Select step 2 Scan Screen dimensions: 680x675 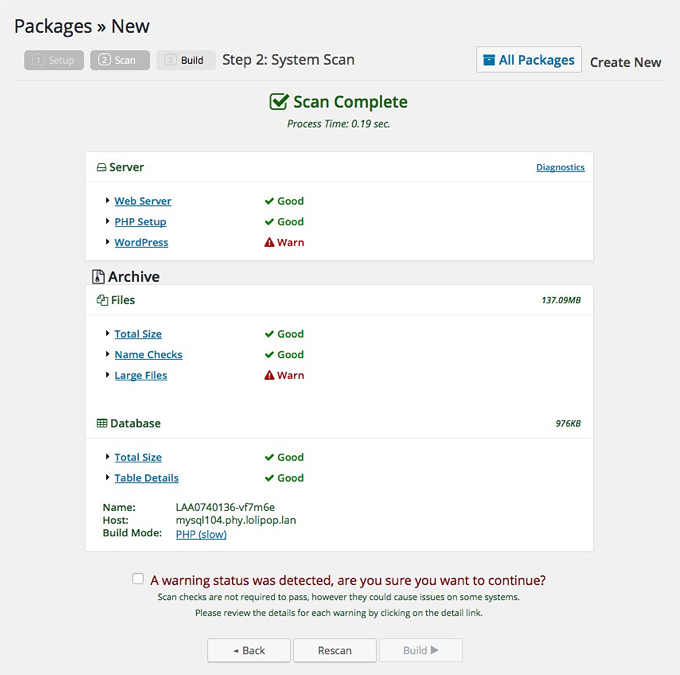point(120,60)
